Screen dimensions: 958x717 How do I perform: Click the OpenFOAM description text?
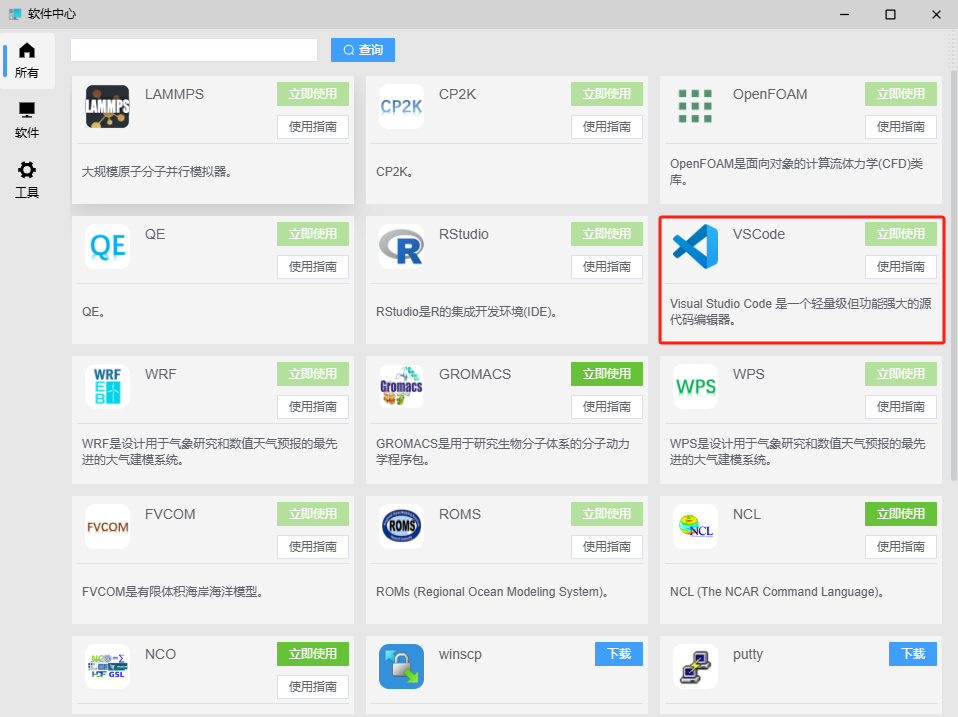(796, 172)
